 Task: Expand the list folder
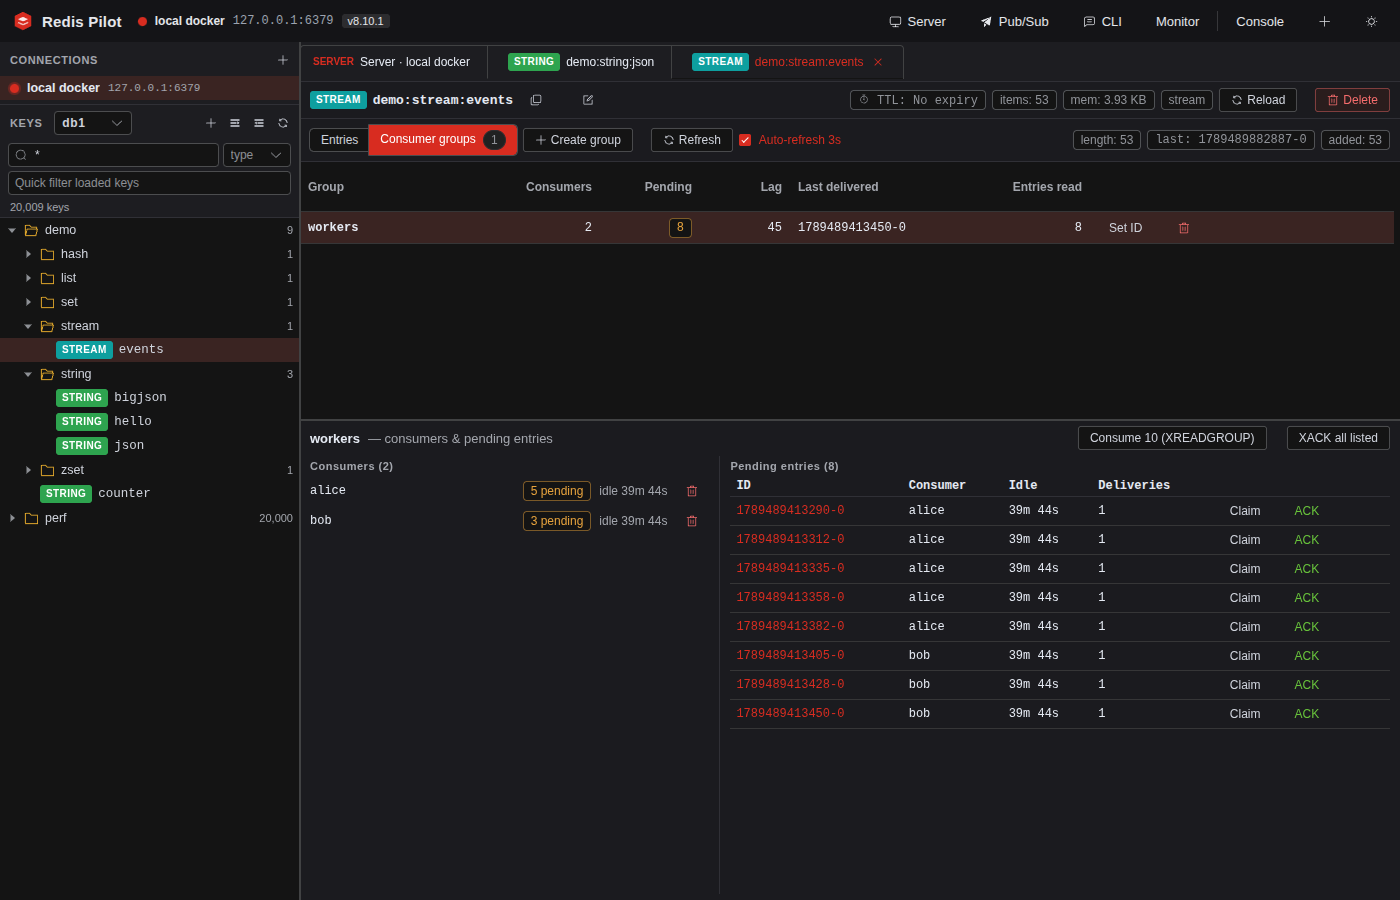pyautogui.click(x=28, y=278)
